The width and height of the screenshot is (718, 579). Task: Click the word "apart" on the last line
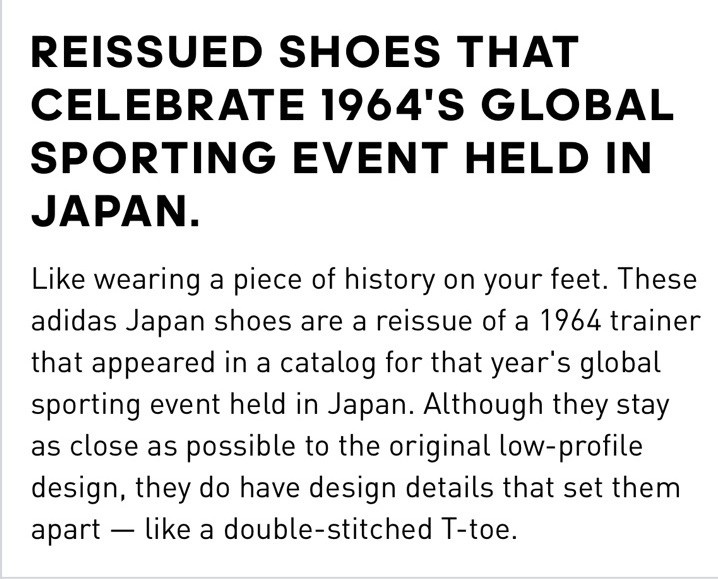click(65, 530)
